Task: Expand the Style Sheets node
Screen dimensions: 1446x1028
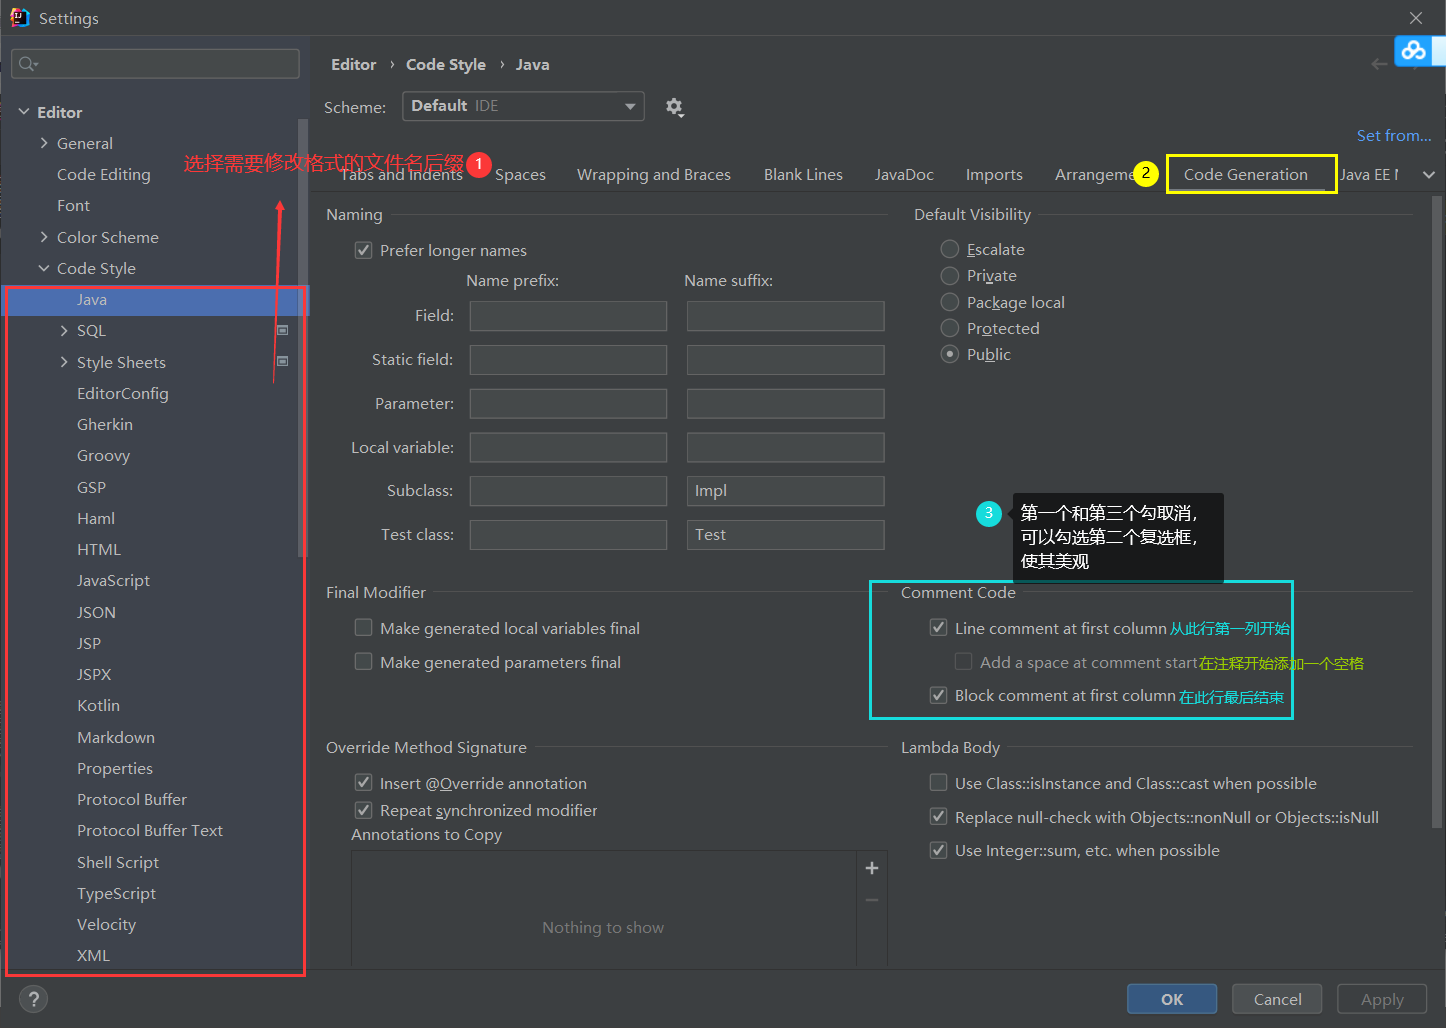Action: tap(64, 362)
